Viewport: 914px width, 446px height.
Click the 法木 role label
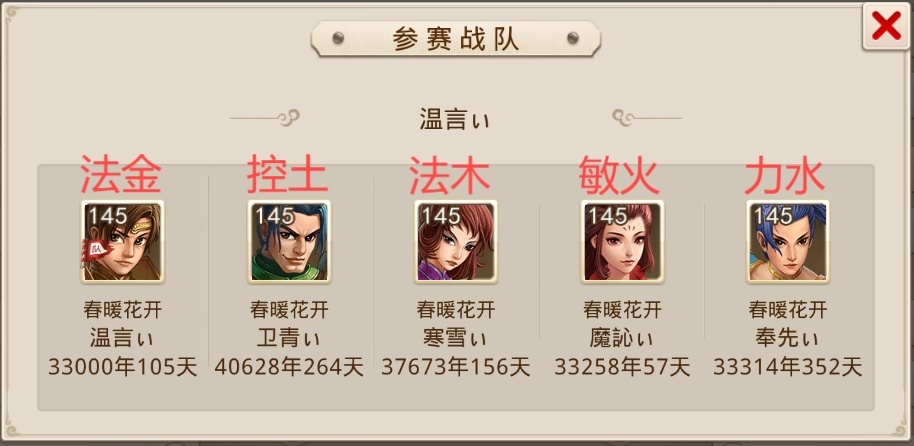coord(449,174)
